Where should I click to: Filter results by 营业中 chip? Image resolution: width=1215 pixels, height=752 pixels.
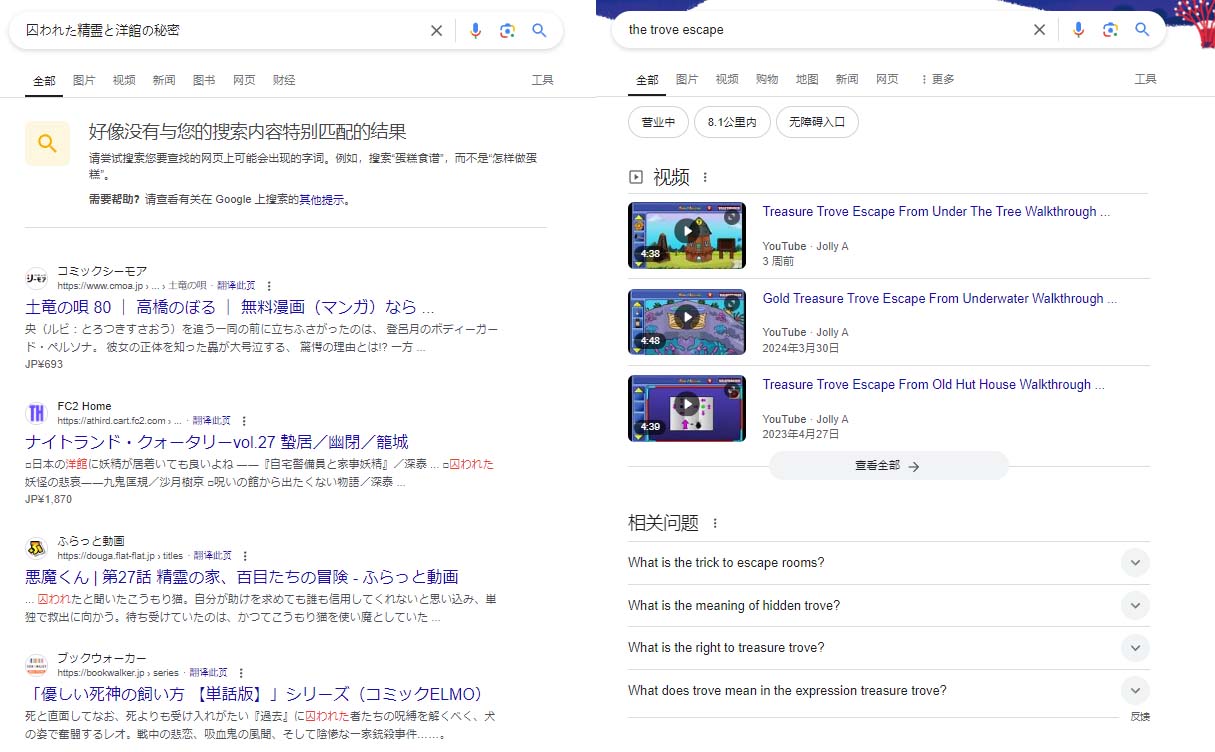(658, 121)
